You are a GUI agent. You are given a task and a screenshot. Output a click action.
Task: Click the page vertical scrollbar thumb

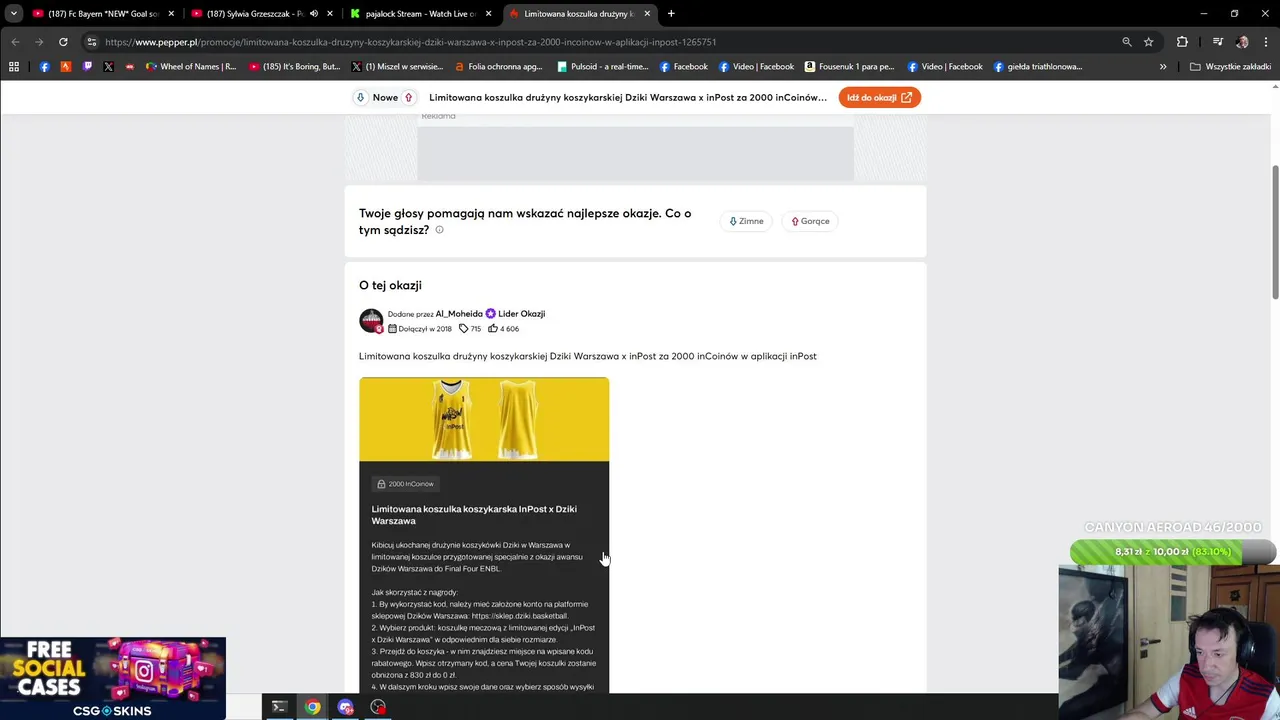(x=1275, y=232)
